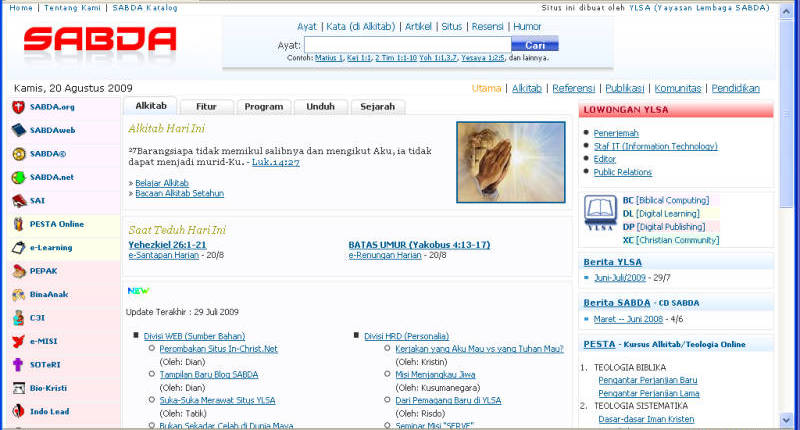This screenshot has width=800, height=430.
Task: Open the Juni-Juli/2009 news link
Action: tap(619, 278)
